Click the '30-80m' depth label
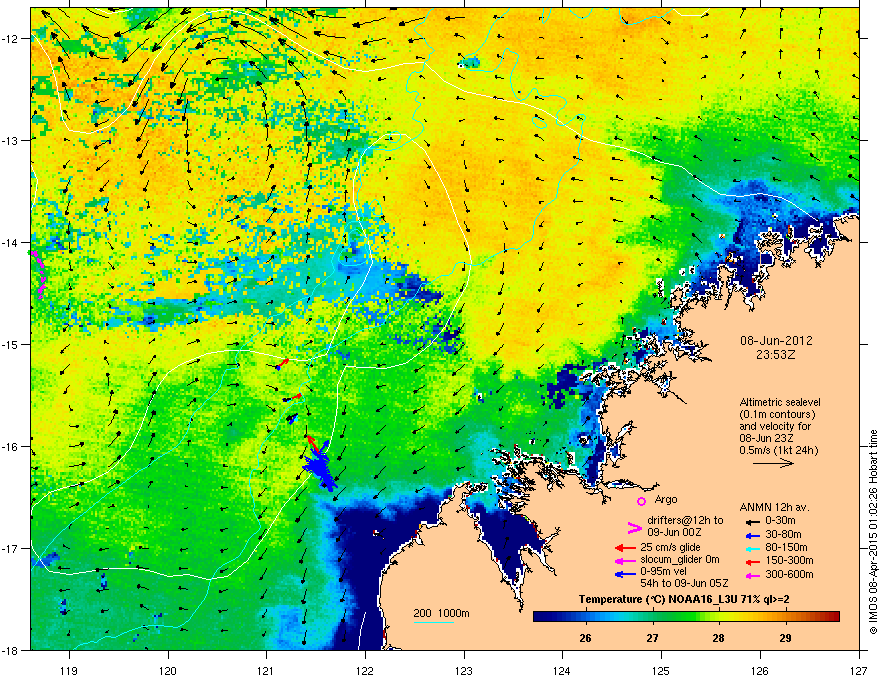Image resolution: width=880 pixels, height=680 pixels. 783,534
